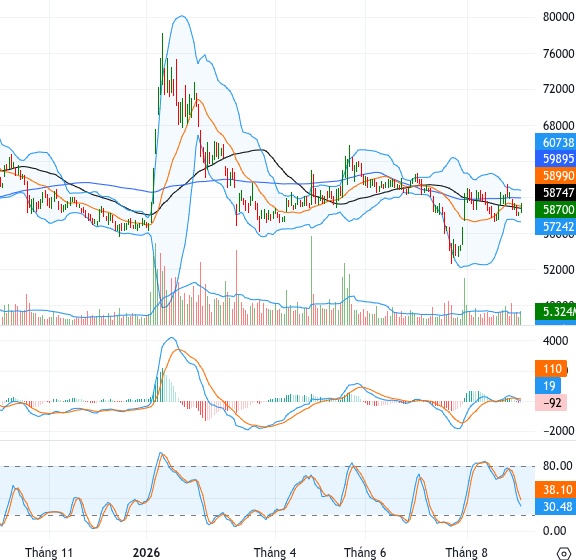Click the pink -92 histogram label

coord(551,403)
